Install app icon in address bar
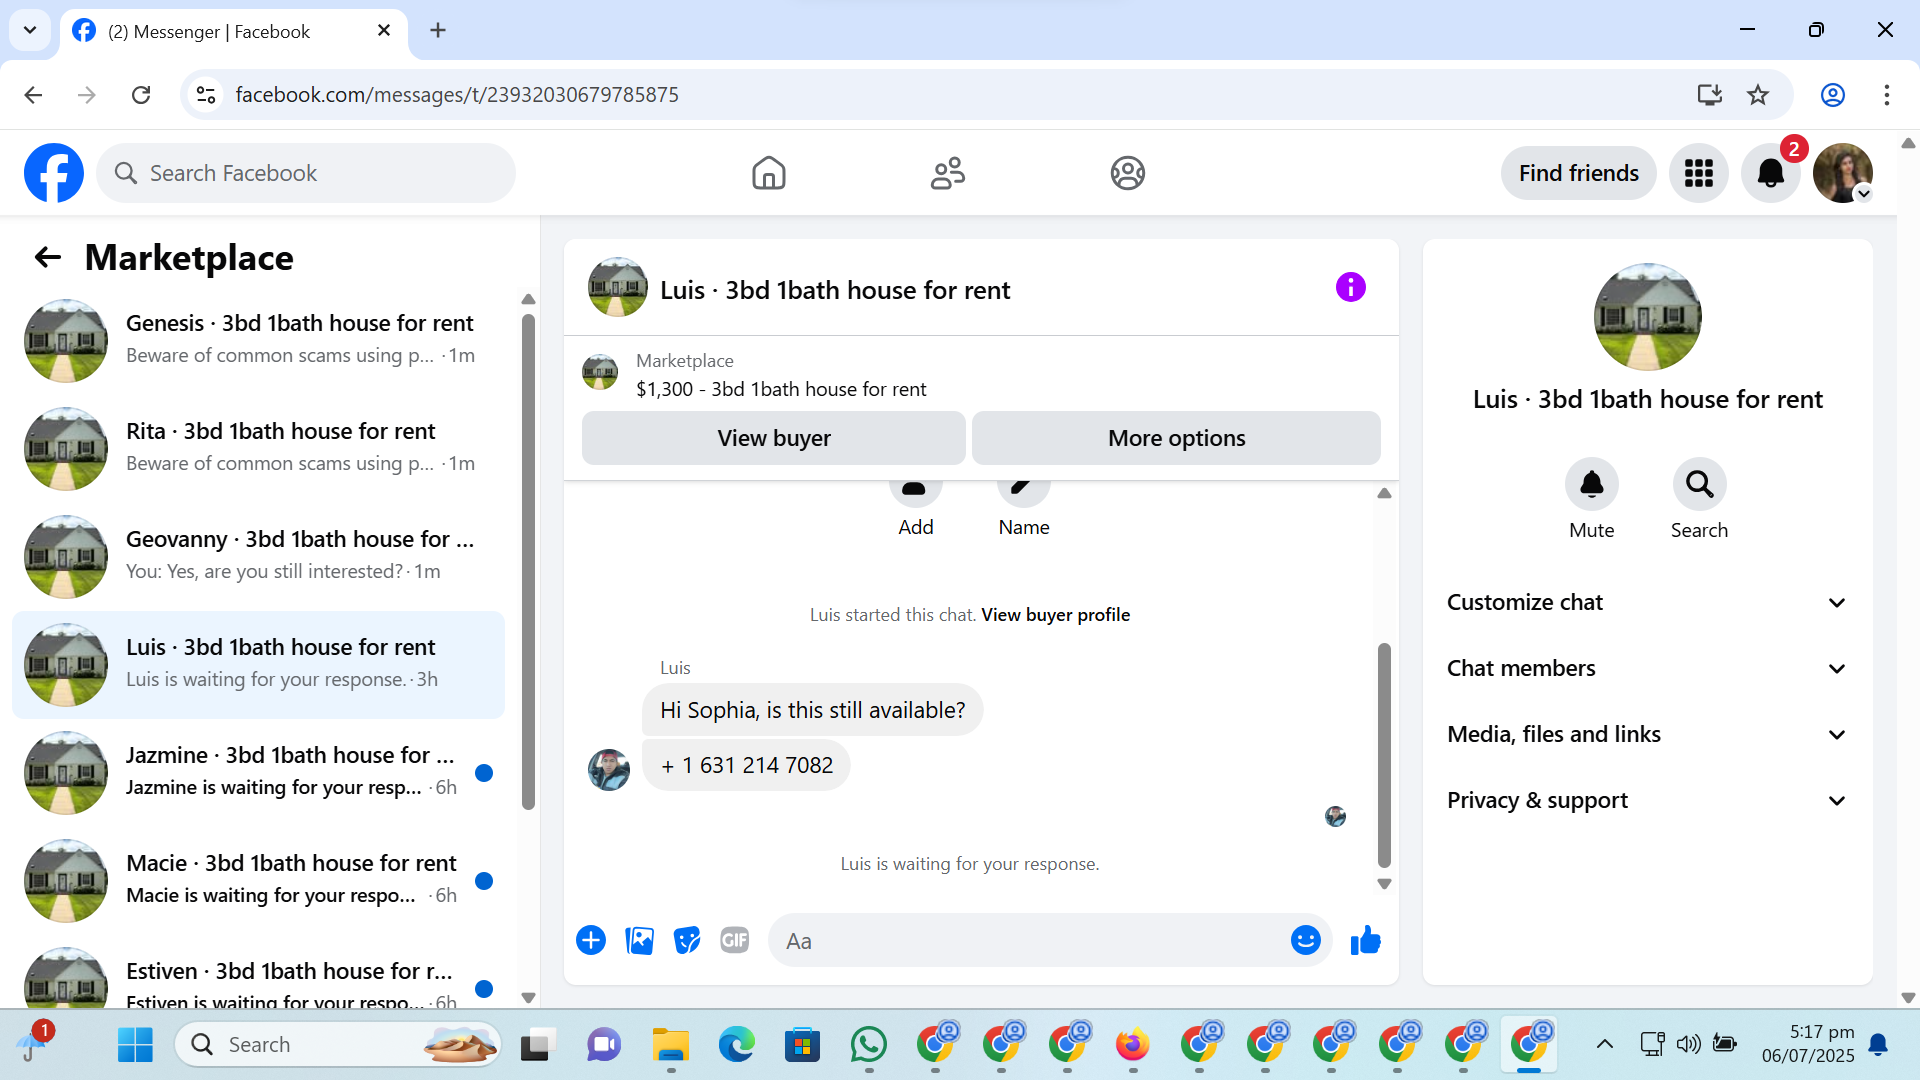 click(1709, 95)
